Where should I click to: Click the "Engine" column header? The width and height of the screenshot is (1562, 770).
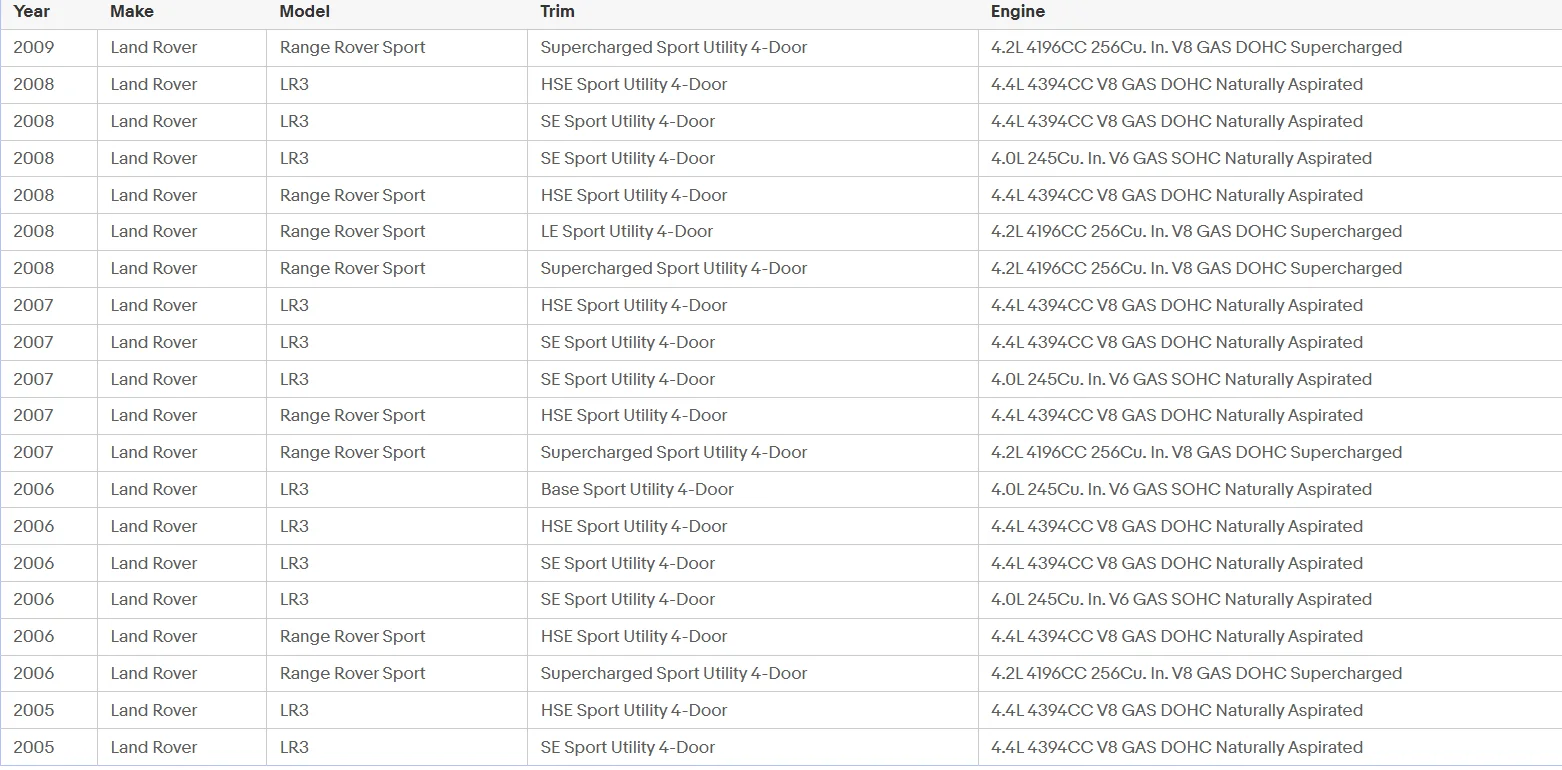(1018, 12)
